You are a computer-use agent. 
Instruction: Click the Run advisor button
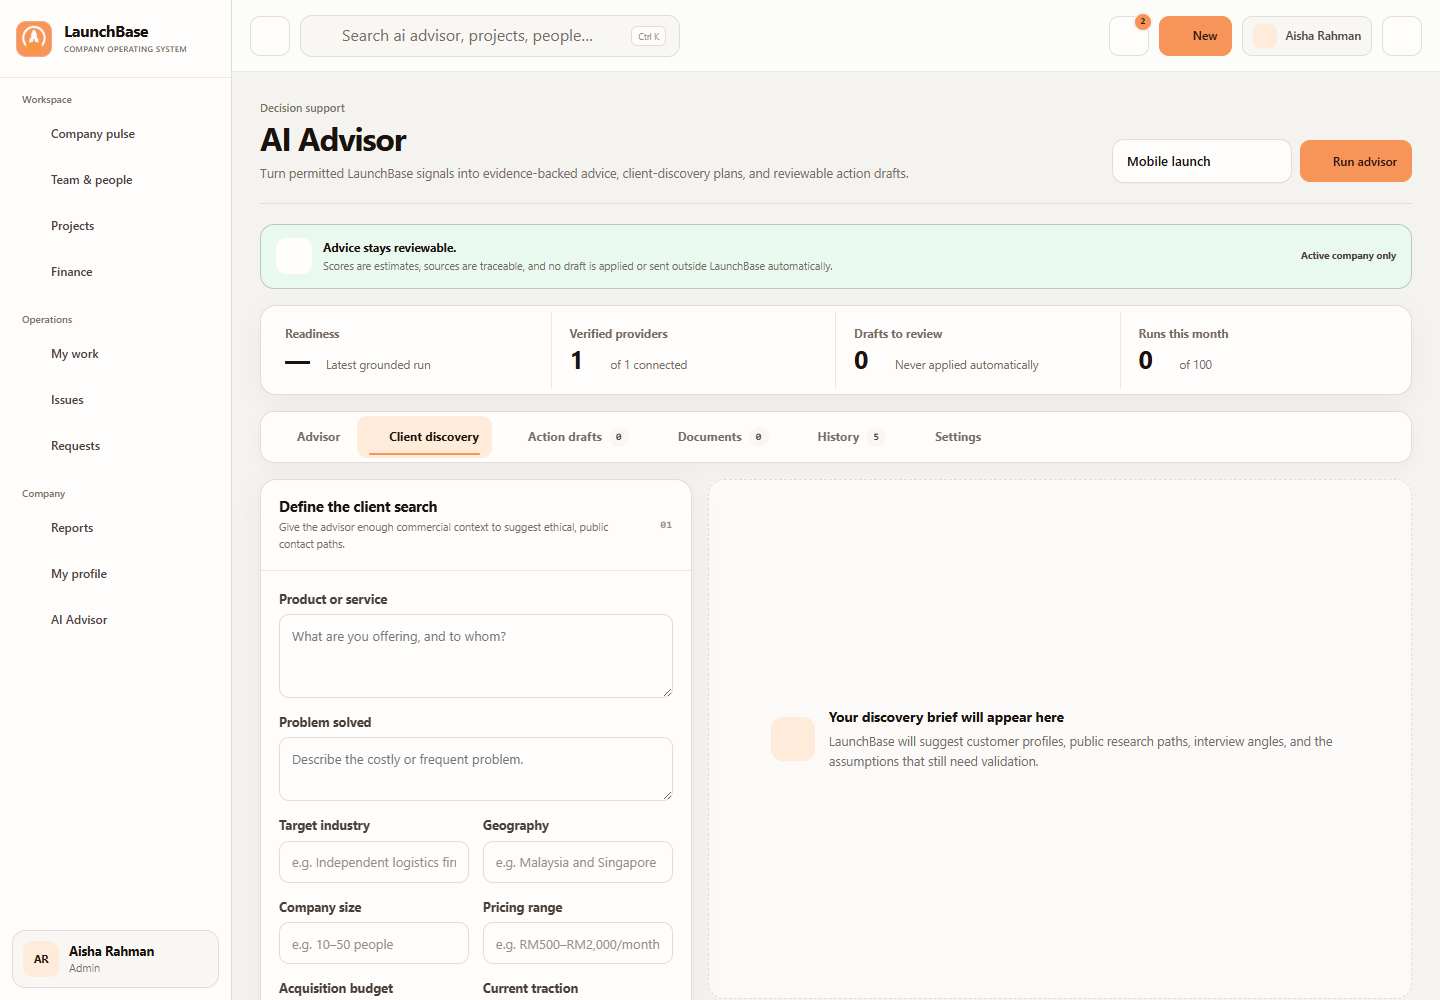point(1356,161)
